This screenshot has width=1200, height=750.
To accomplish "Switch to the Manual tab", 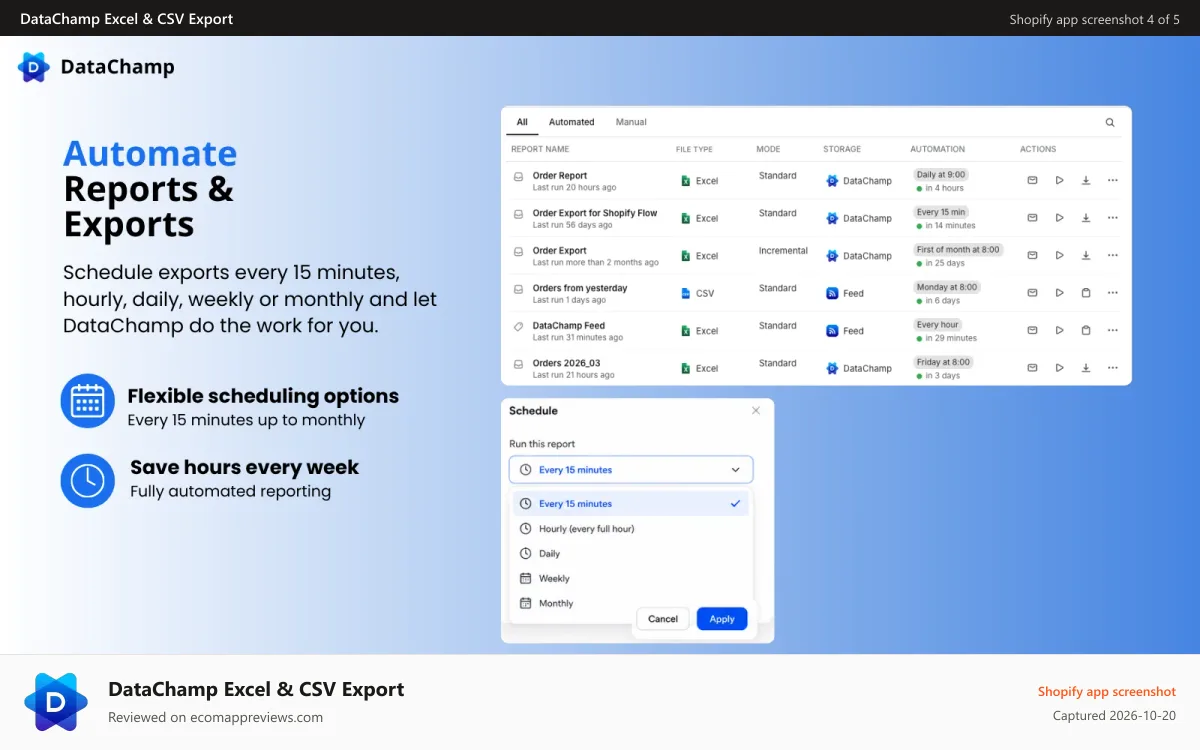I will [x=631, y=122].
